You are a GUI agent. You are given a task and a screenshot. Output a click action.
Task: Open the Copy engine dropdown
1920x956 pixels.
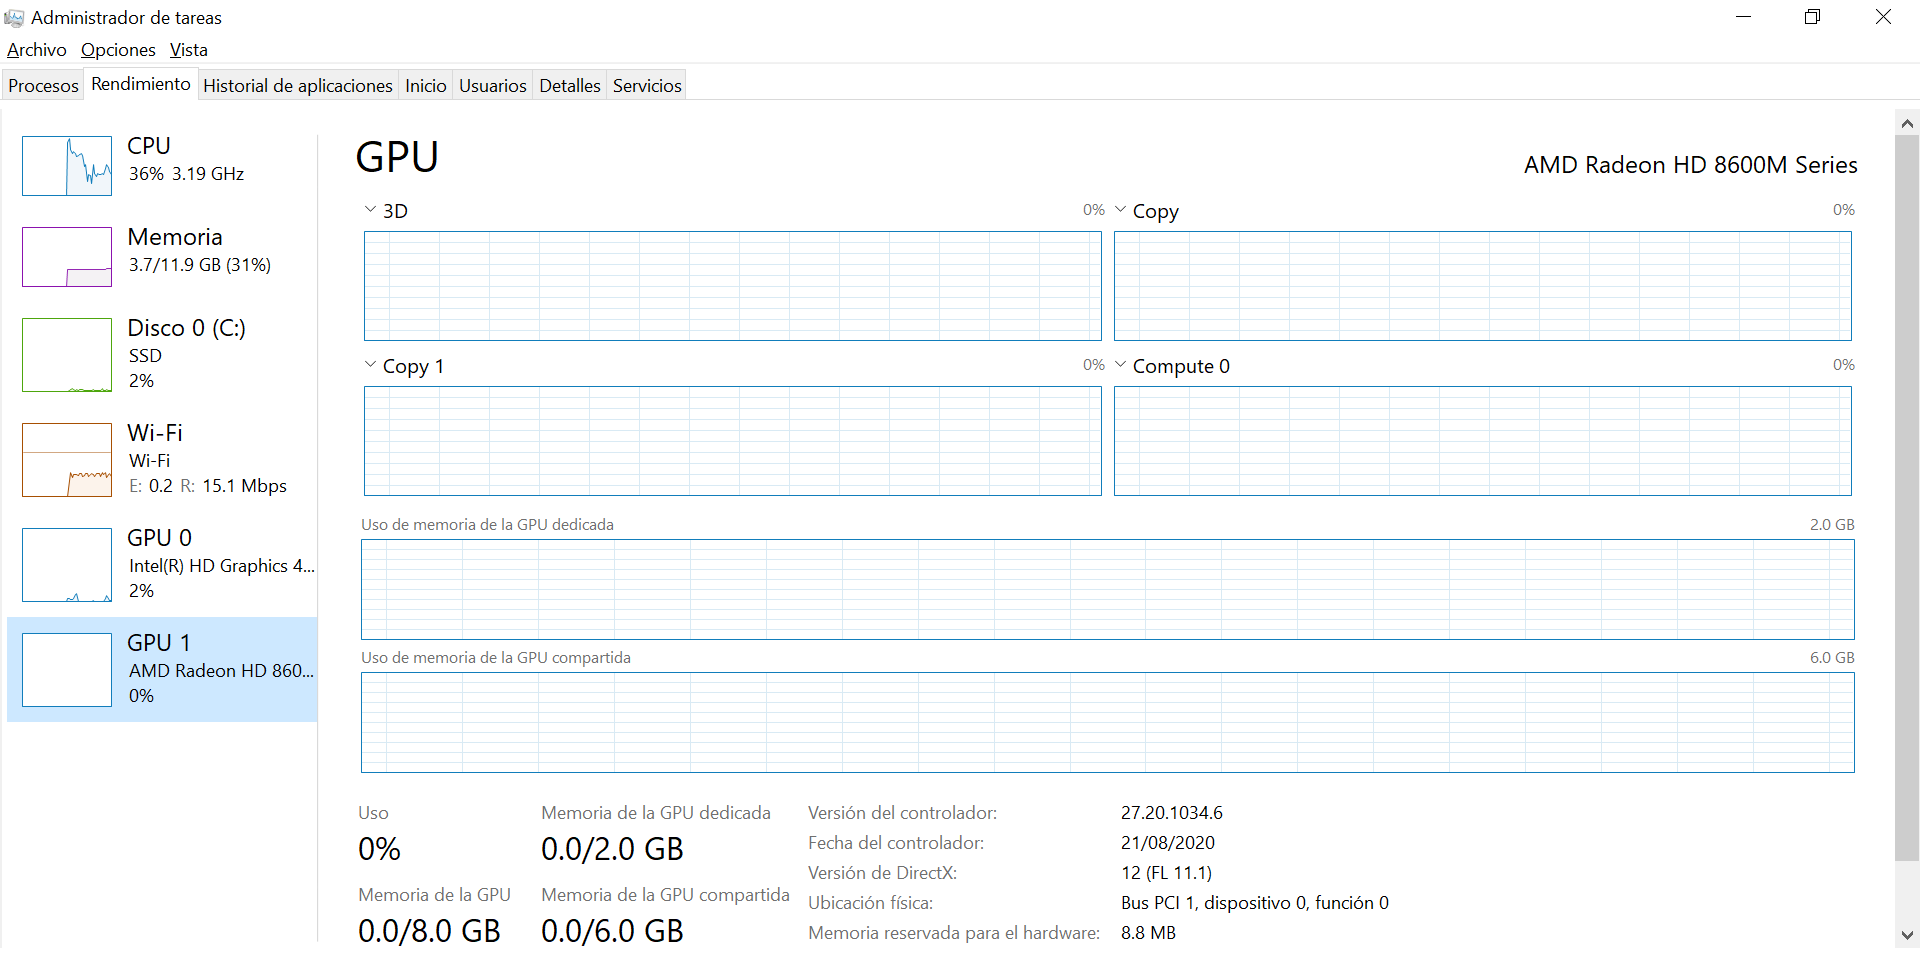[x=1121, y=210]
